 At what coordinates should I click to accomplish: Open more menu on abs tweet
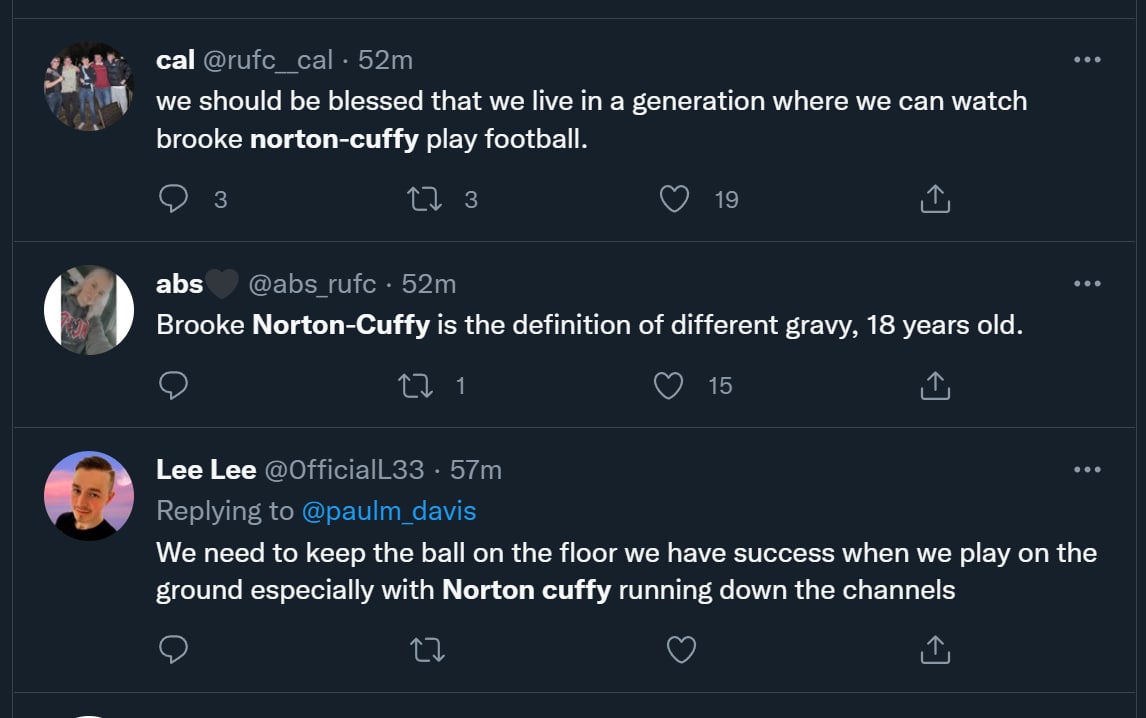pos(1086,284)
